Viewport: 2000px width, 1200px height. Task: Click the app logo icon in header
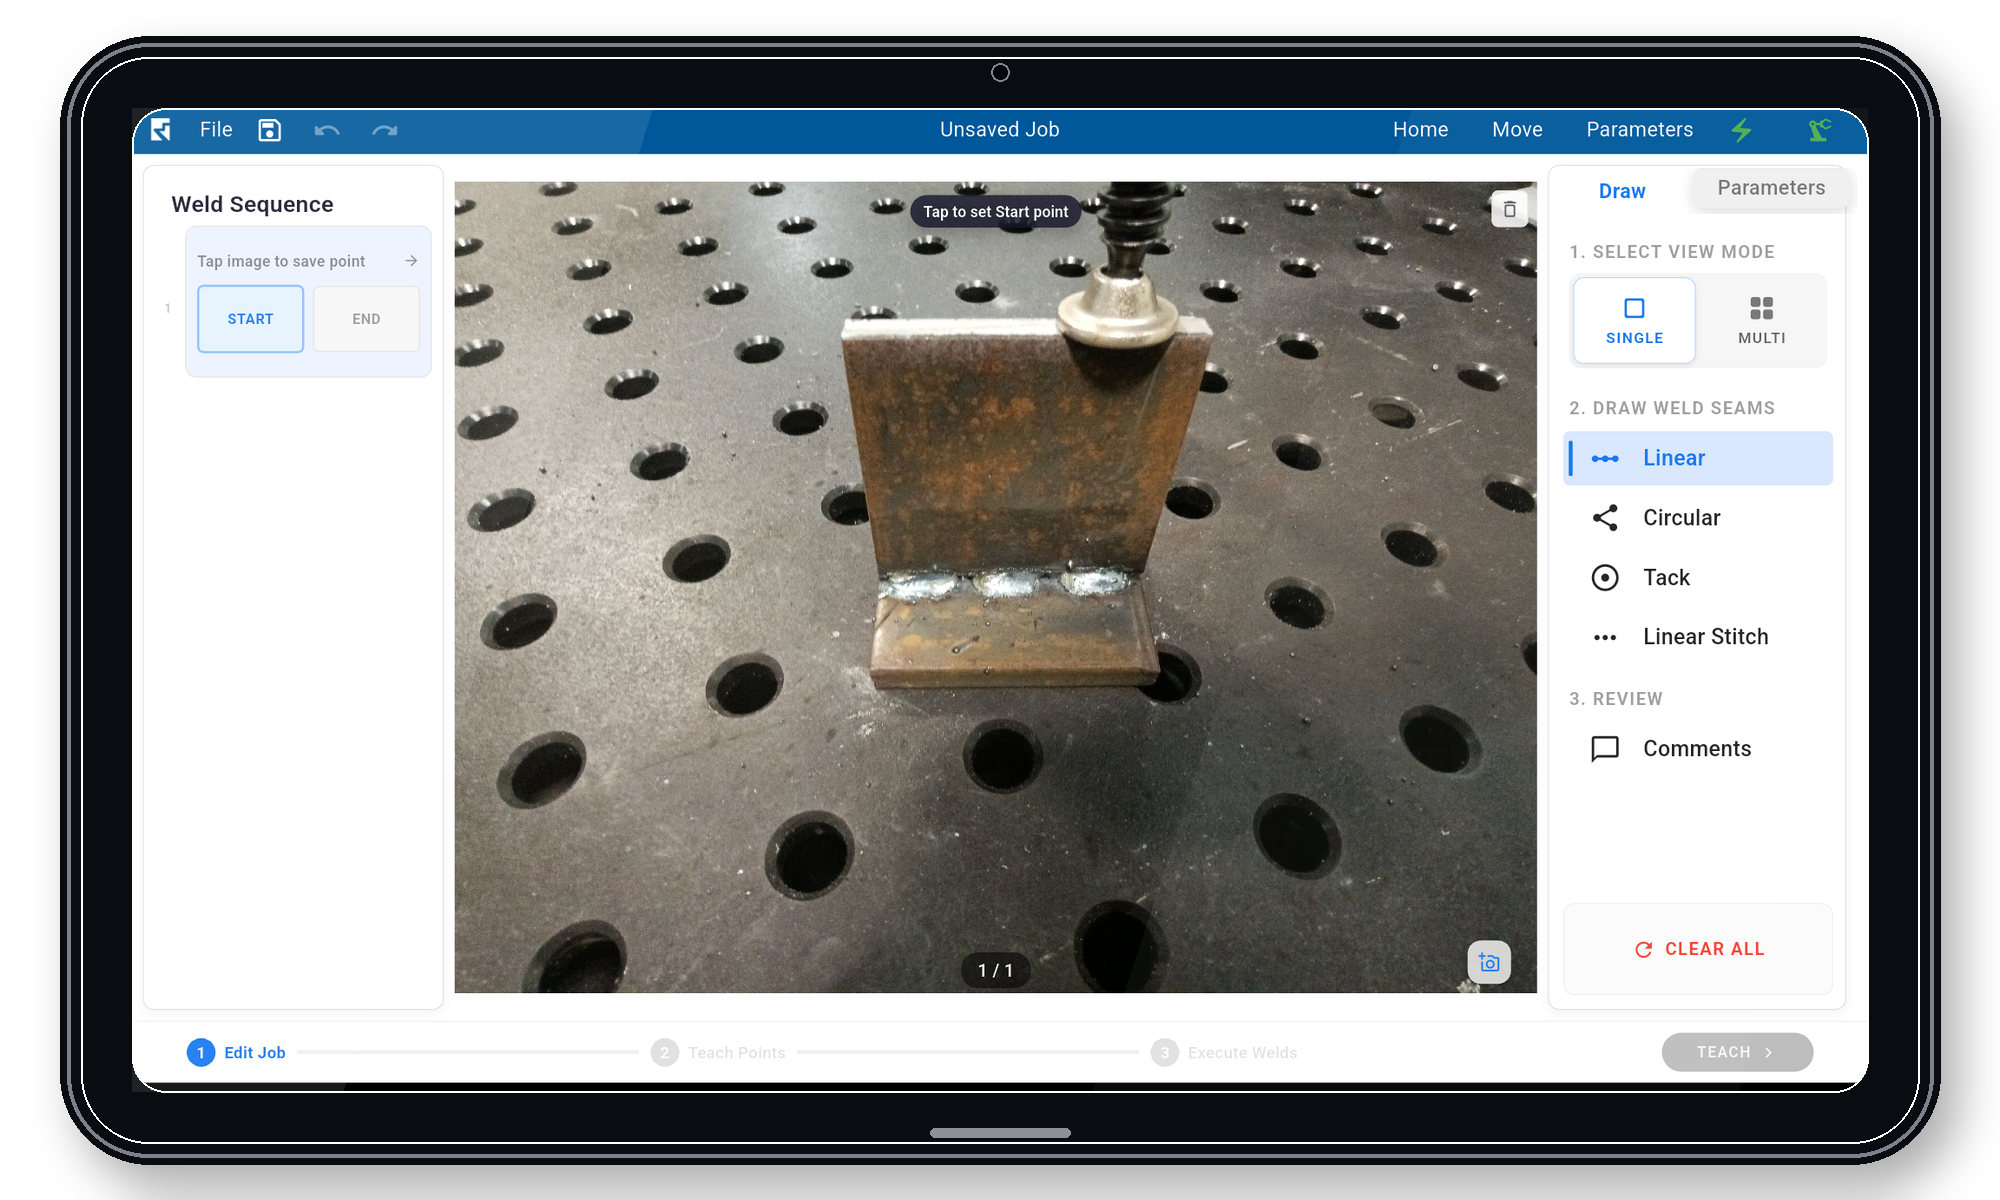[161, 130]
